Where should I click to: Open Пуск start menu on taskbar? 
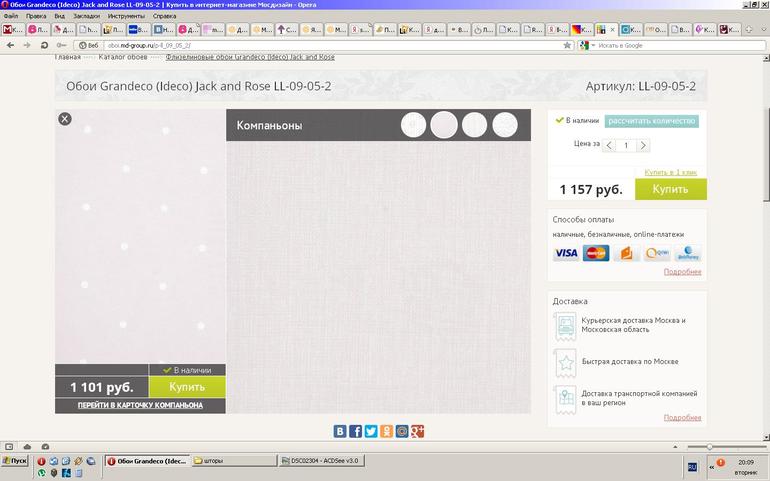pos(15,461)
